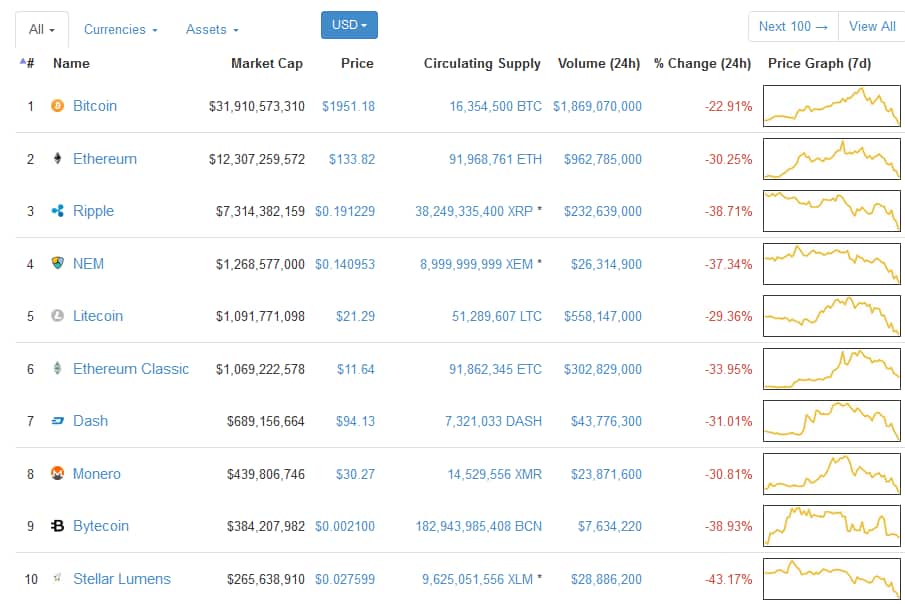Click the Ethereum diamond logo icon
905x604 pixels.
(57, 159)
